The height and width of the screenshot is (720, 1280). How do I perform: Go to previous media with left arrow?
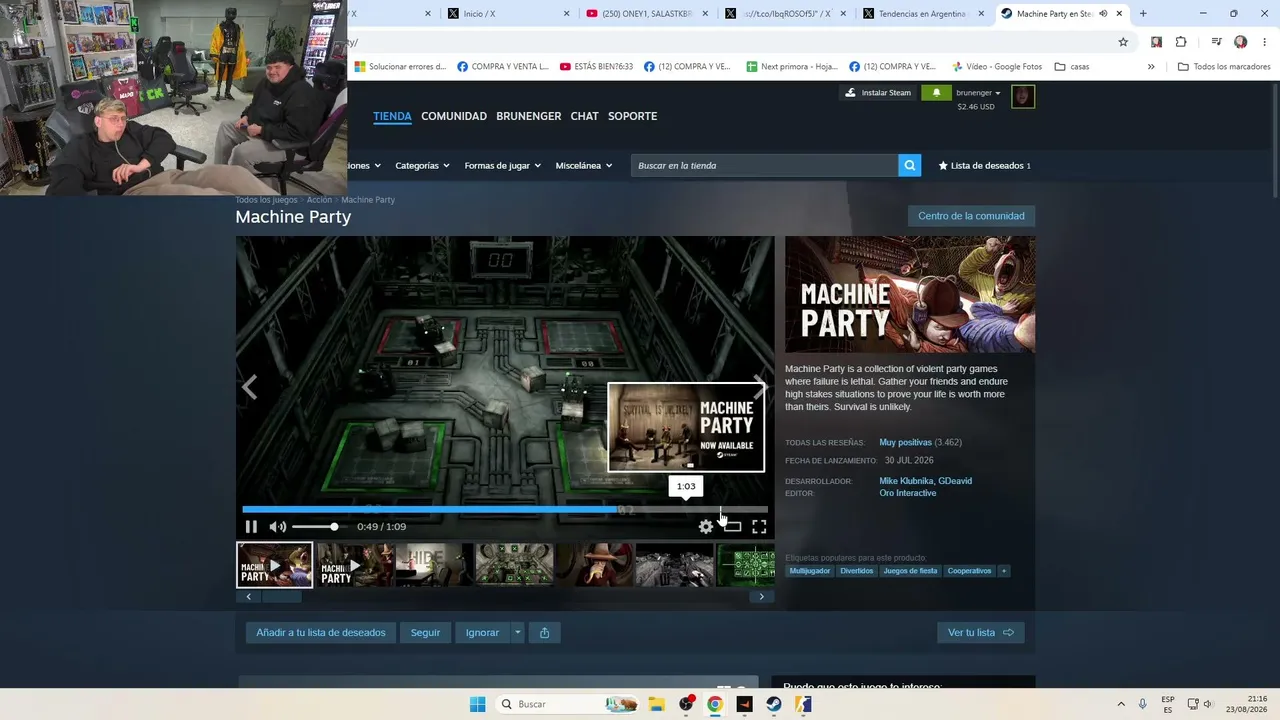250,387
